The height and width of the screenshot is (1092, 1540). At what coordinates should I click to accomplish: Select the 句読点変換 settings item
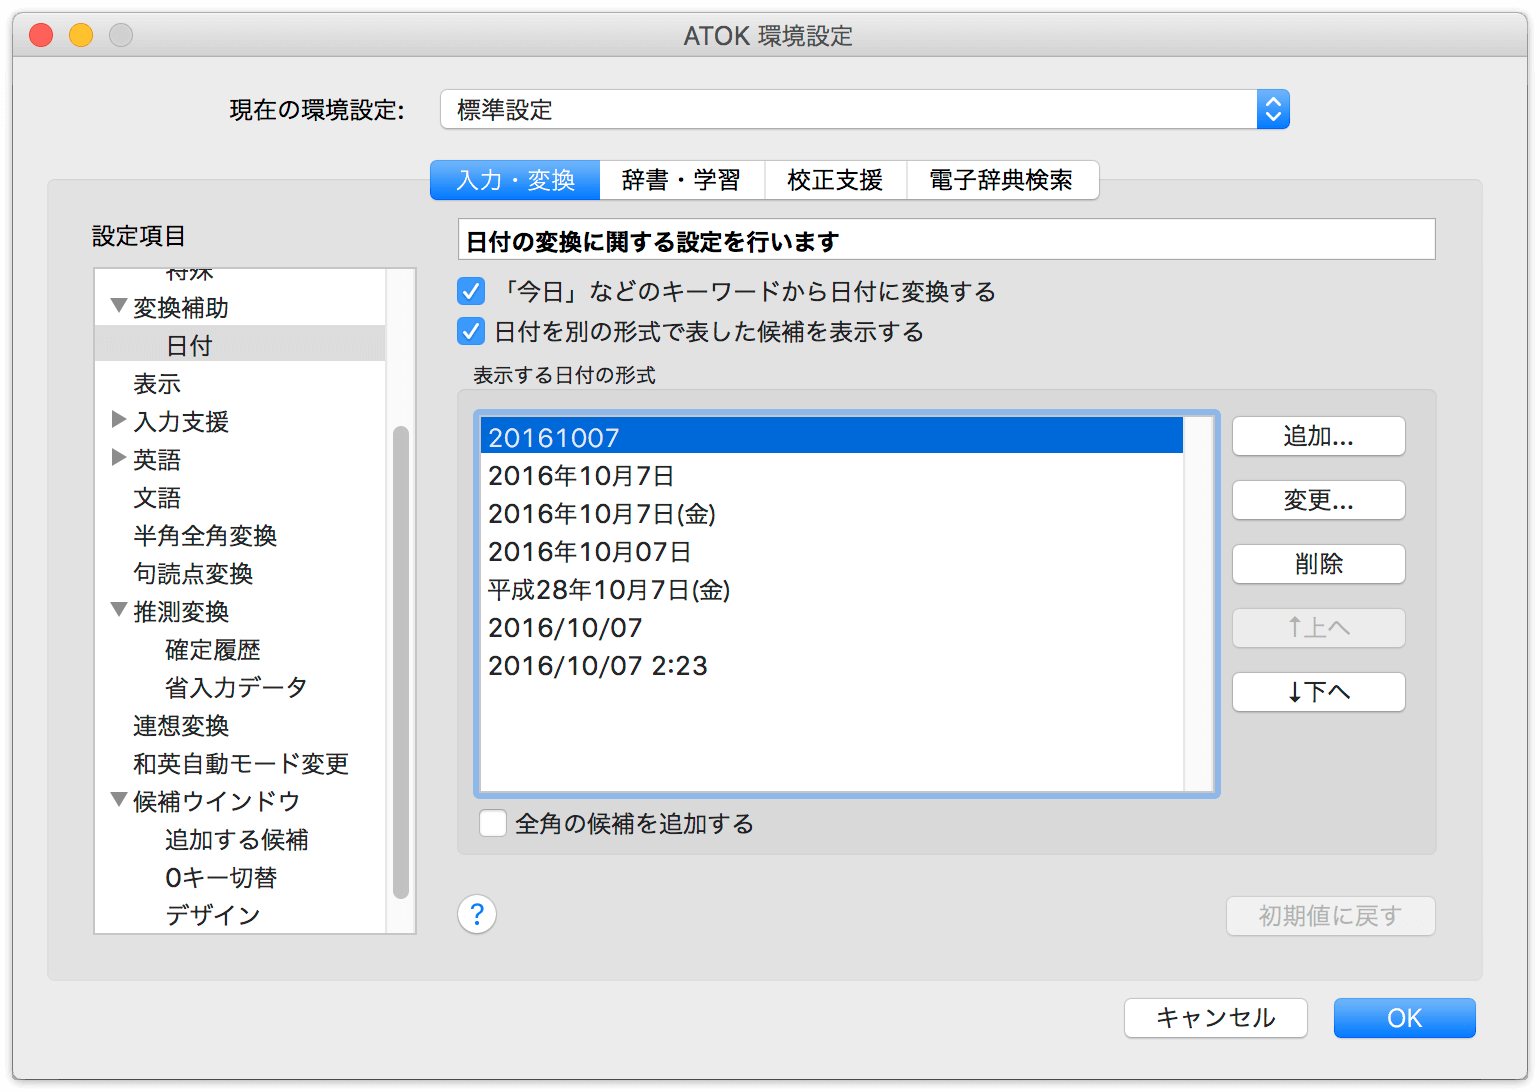[240, 573]
